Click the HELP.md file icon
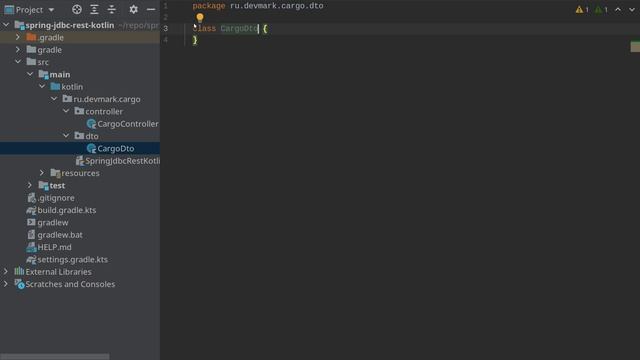 (x=31, y=247)
